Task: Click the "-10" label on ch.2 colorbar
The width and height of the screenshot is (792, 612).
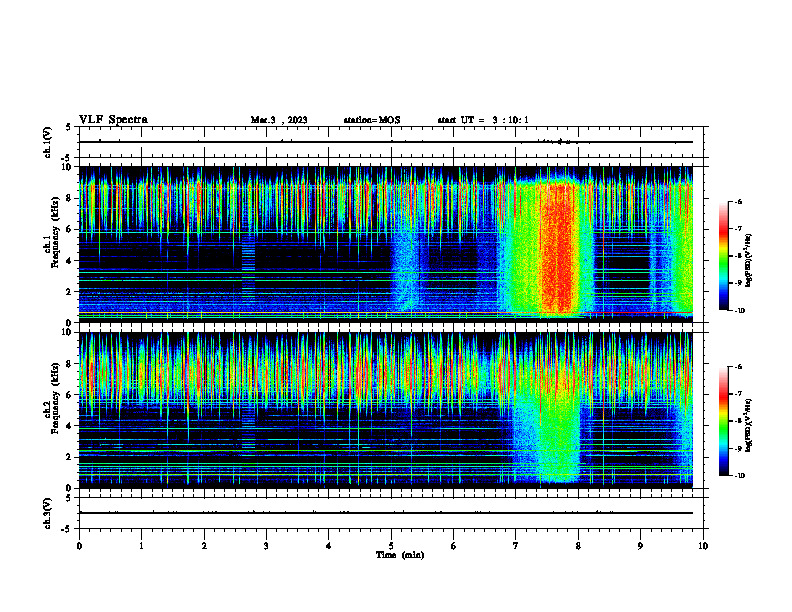Action: [740, 475]
